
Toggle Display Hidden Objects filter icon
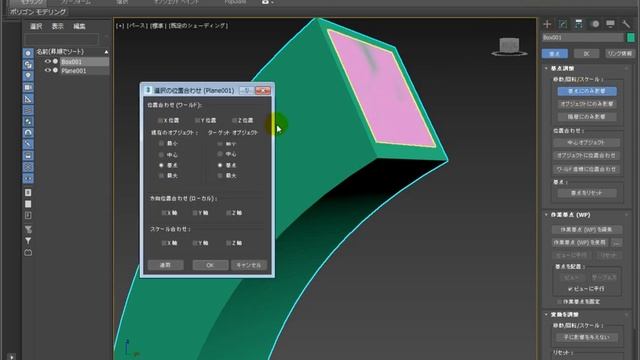click(x=28, y=178)
